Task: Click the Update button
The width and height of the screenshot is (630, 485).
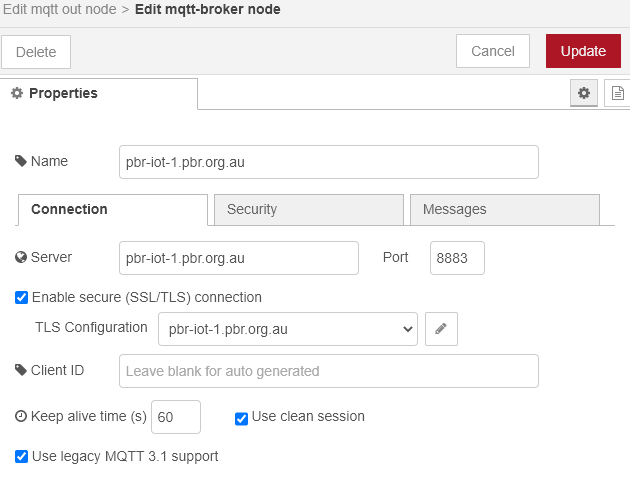Action: [583, 51]
